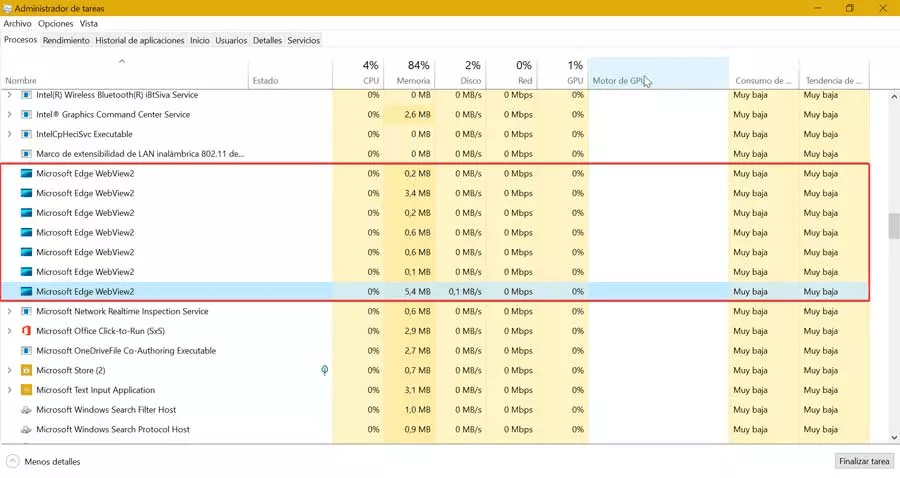Sort by the Estado column header
The height and width of the screenshot is (478, 900).
click(x=290, y=73)
